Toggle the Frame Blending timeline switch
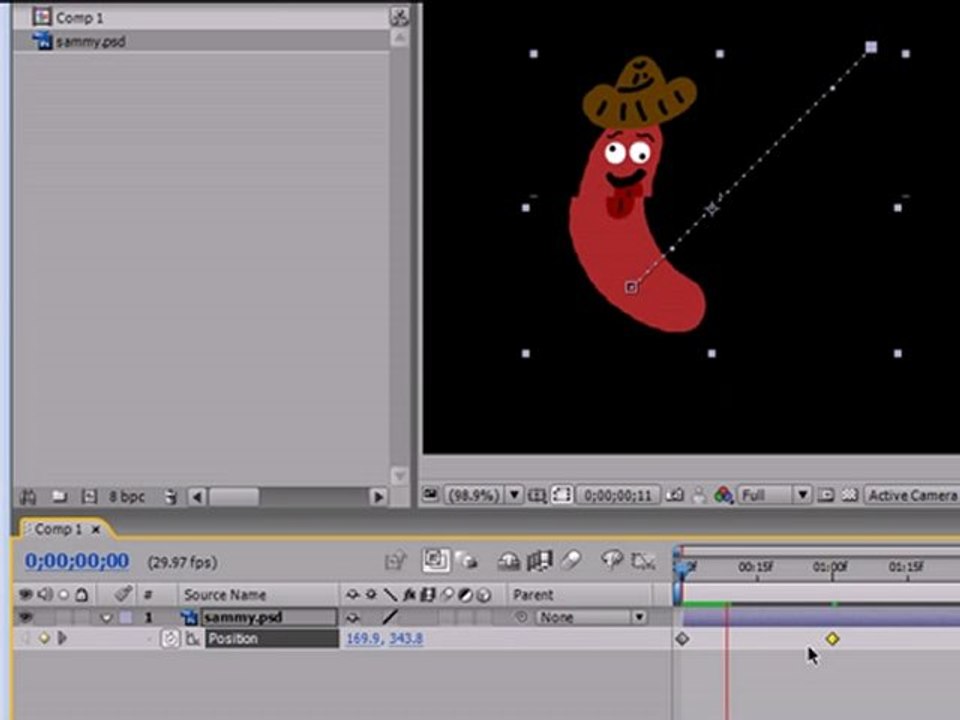Image resolution: width=960 pixels, height=720 pixels. coord(539,560)
